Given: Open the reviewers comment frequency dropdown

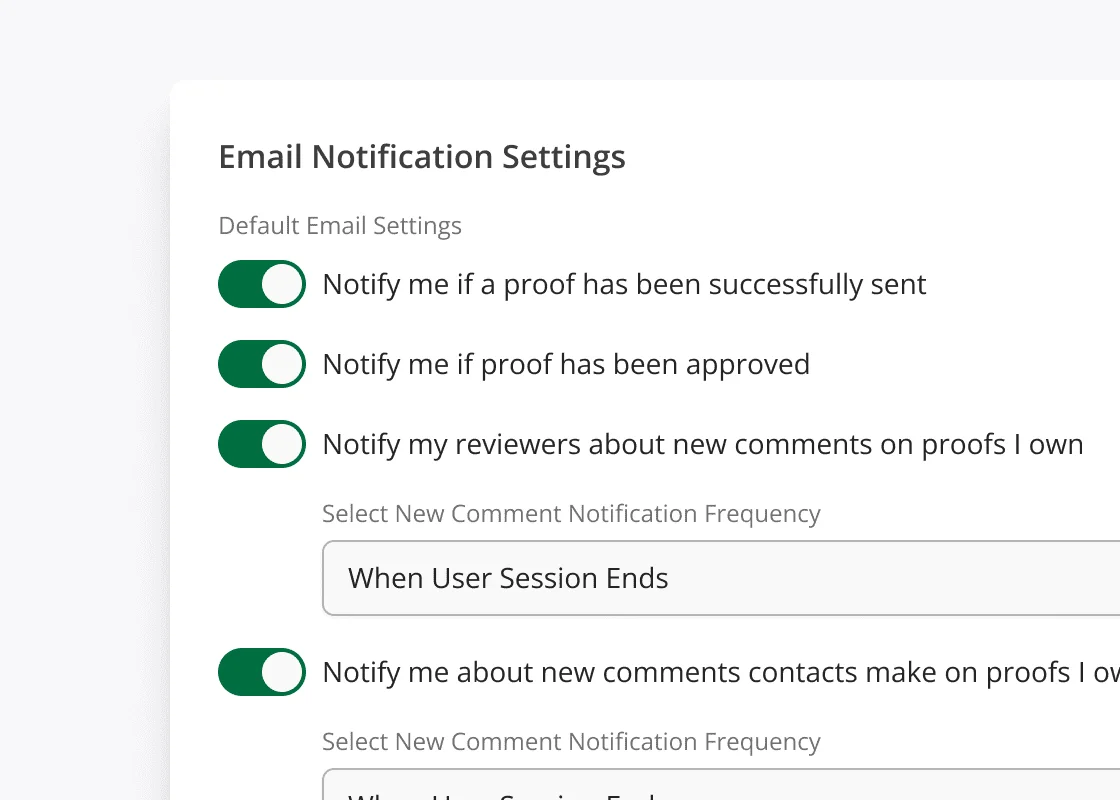Looking at the screenshot, I should (x=721, y=578).
